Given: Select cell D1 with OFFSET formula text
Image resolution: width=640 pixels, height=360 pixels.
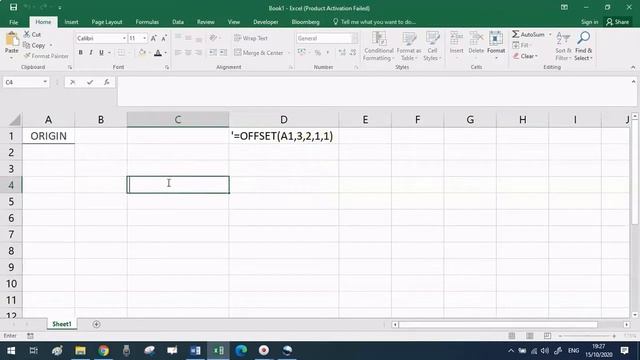Looking at the screenshot, I should [284, 136].
